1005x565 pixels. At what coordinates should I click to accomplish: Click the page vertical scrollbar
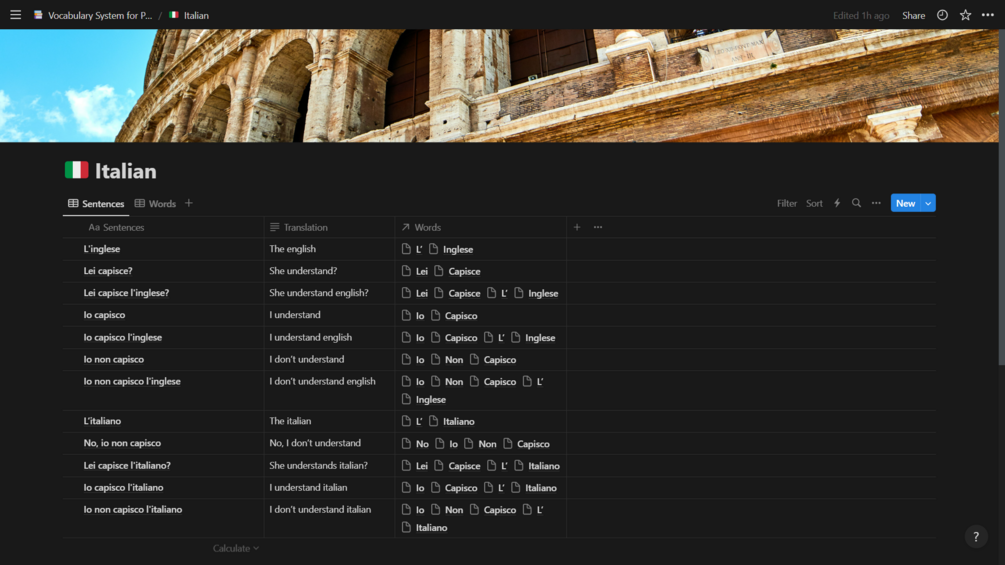click(1001, 199)
